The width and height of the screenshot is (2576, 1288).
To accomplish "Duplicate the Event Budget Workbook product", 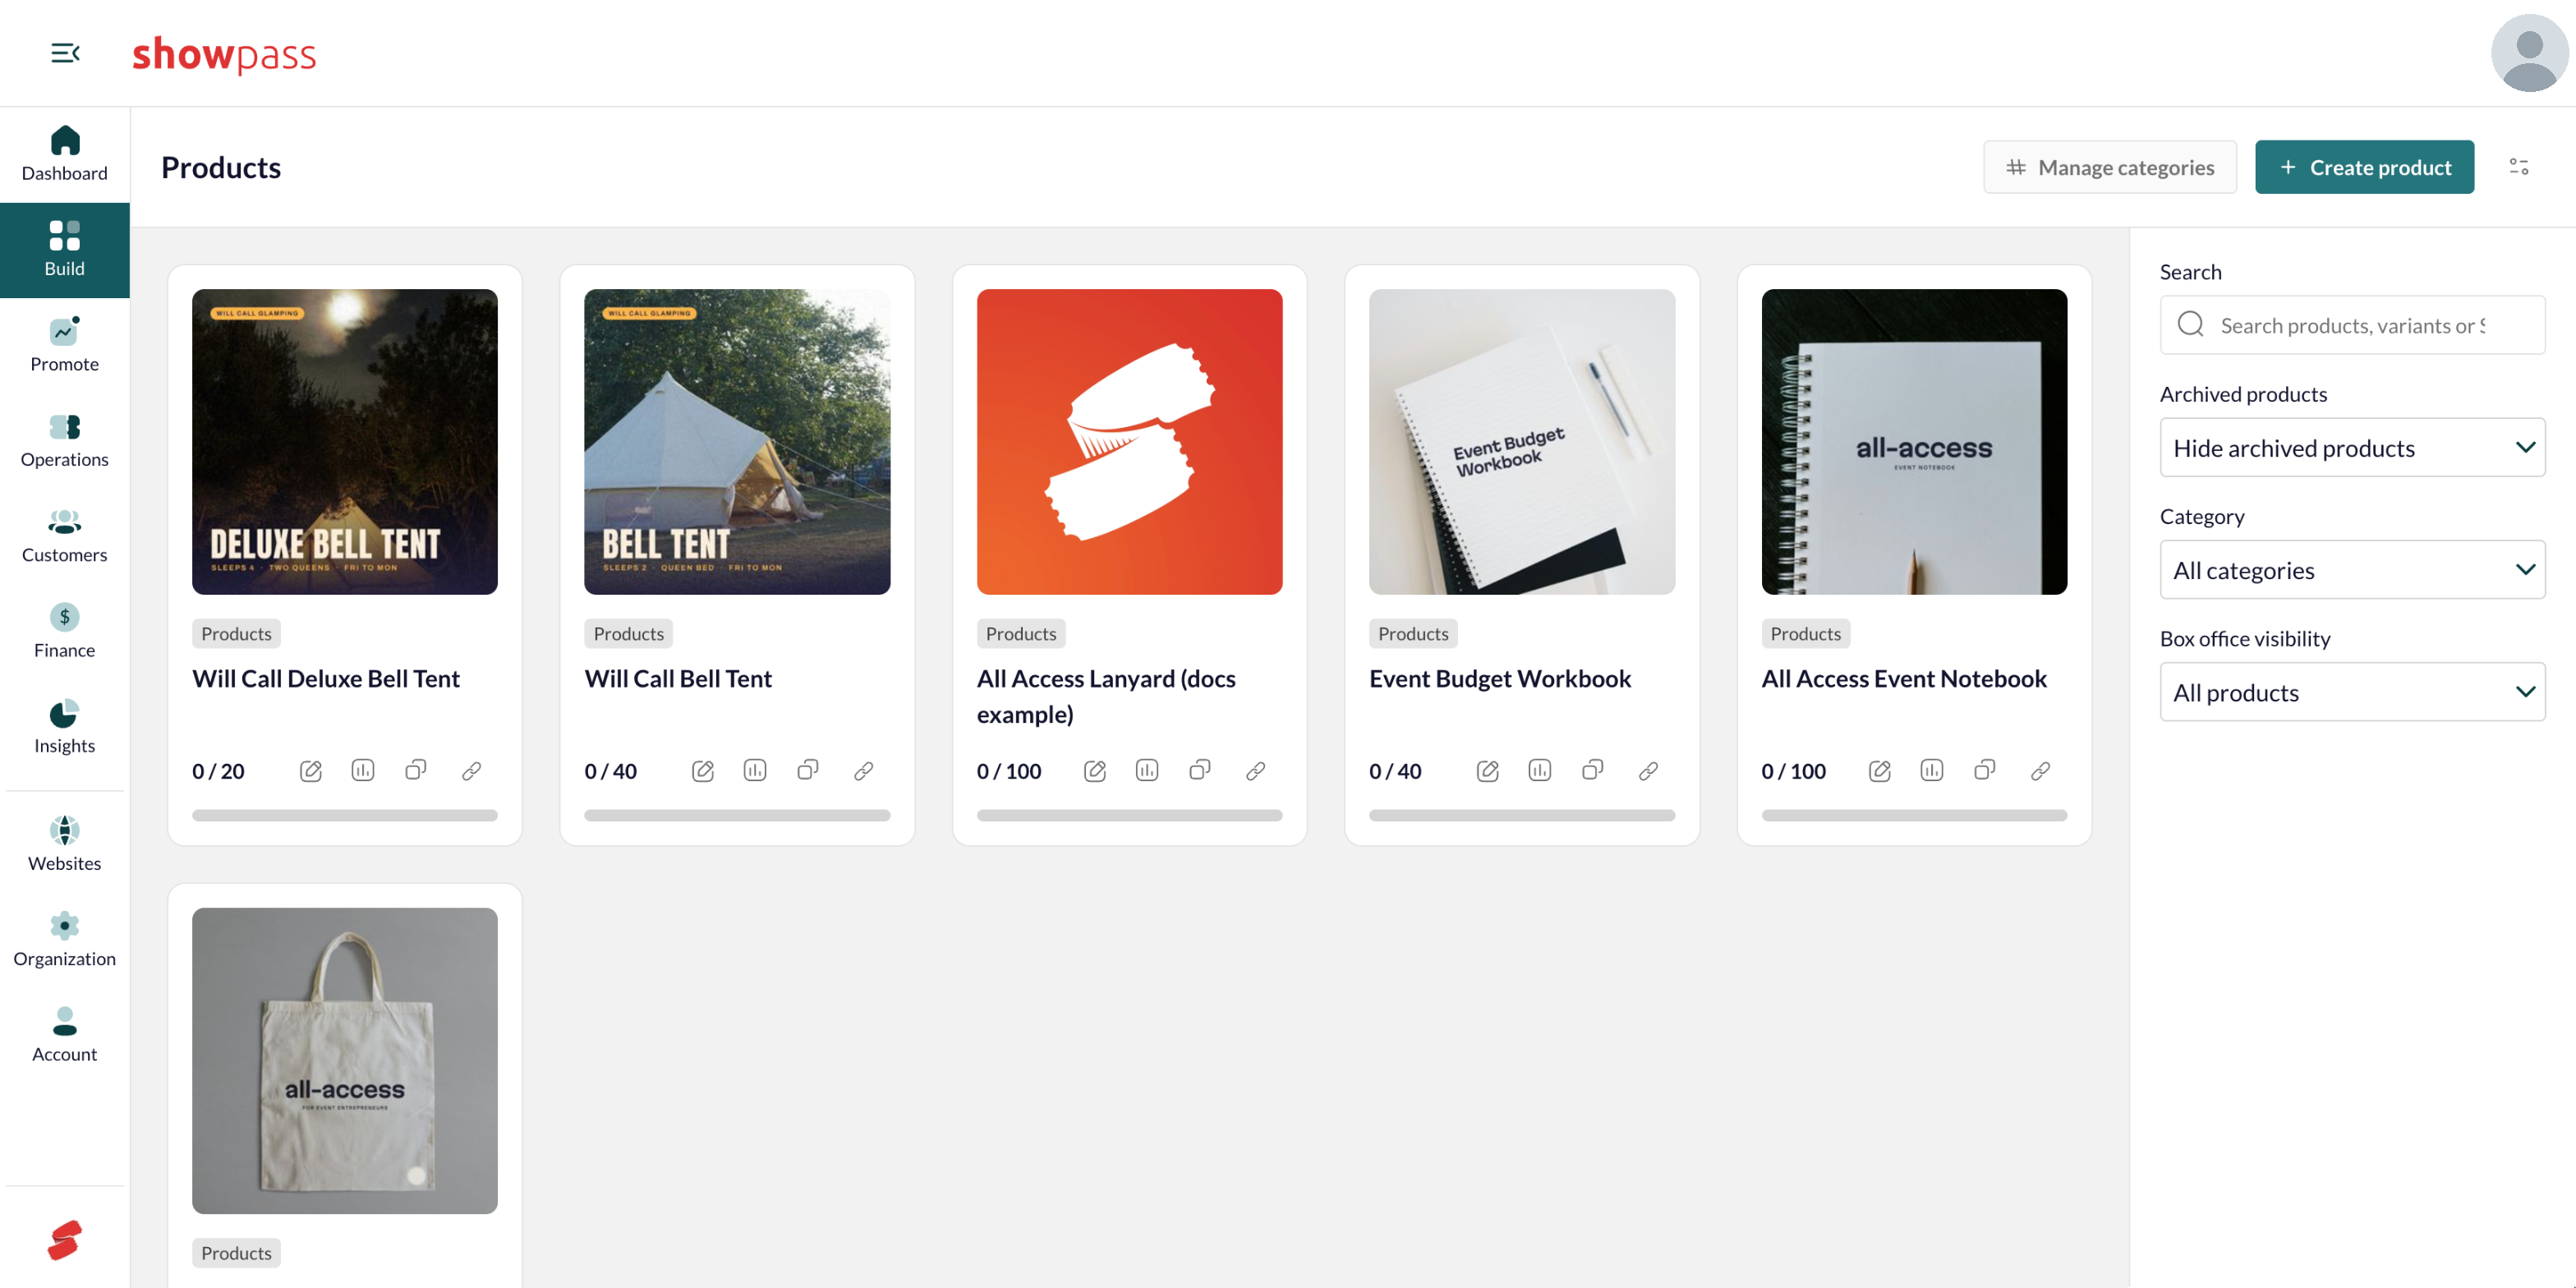I will tap(1593, 770).
